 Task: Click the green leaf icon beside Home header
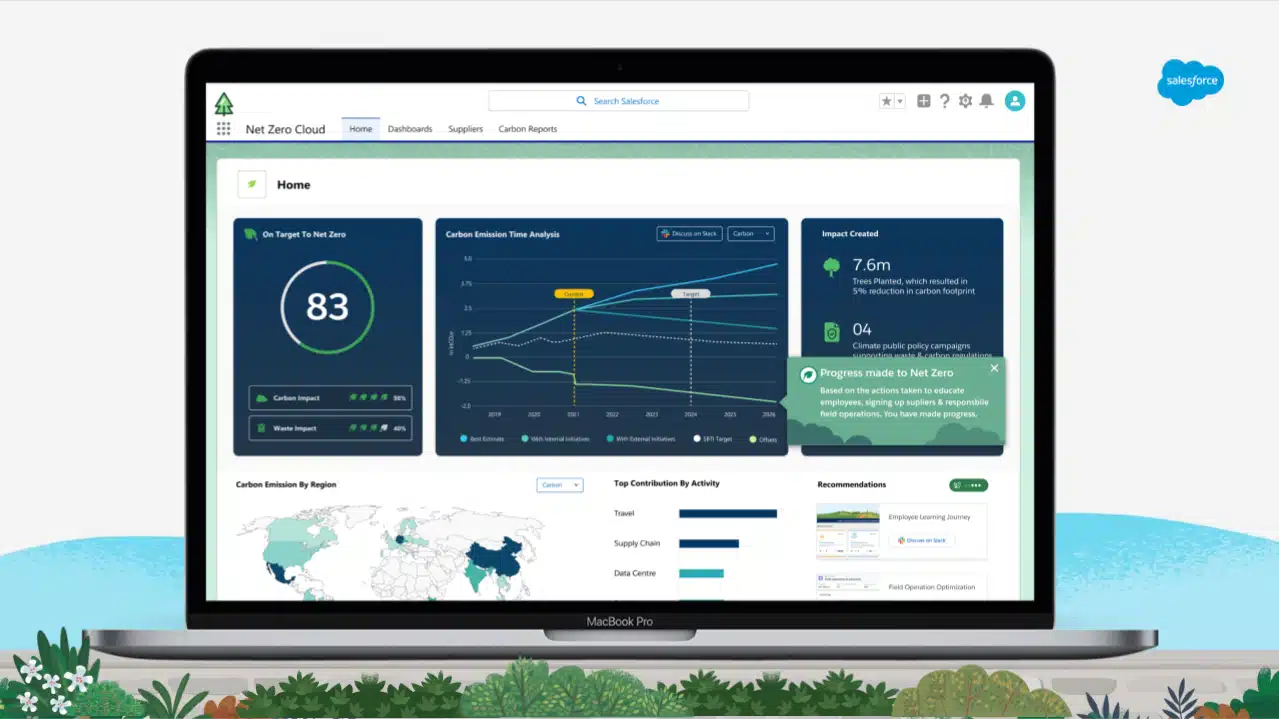coord(251,184)
